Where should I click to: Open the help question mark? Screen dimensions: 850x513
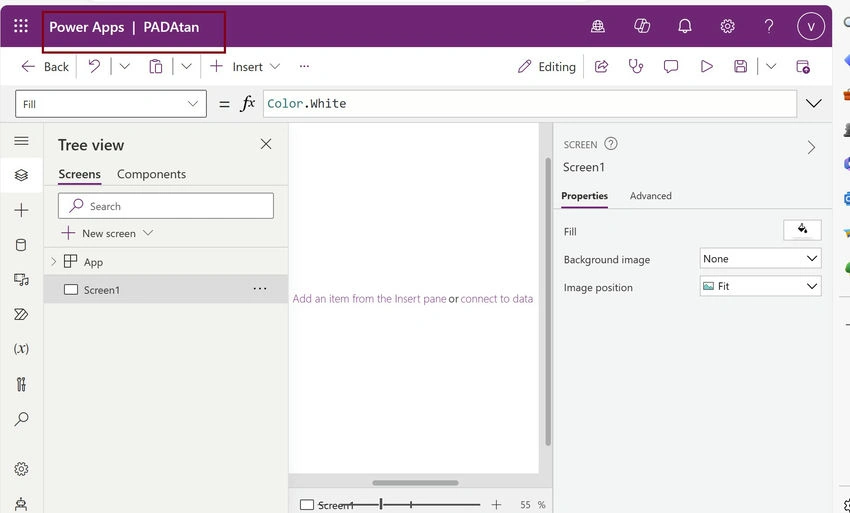[769, 26]
